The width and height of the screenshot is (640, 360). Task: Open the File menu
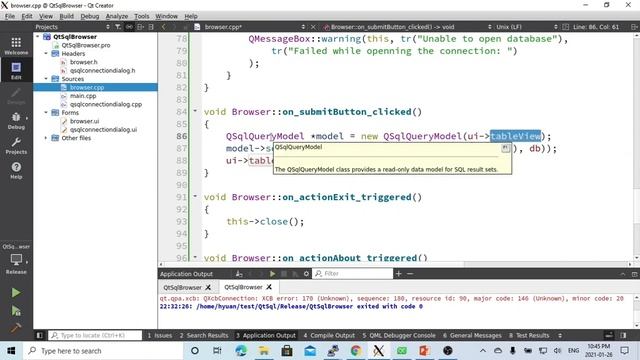[x=10, y=16]
